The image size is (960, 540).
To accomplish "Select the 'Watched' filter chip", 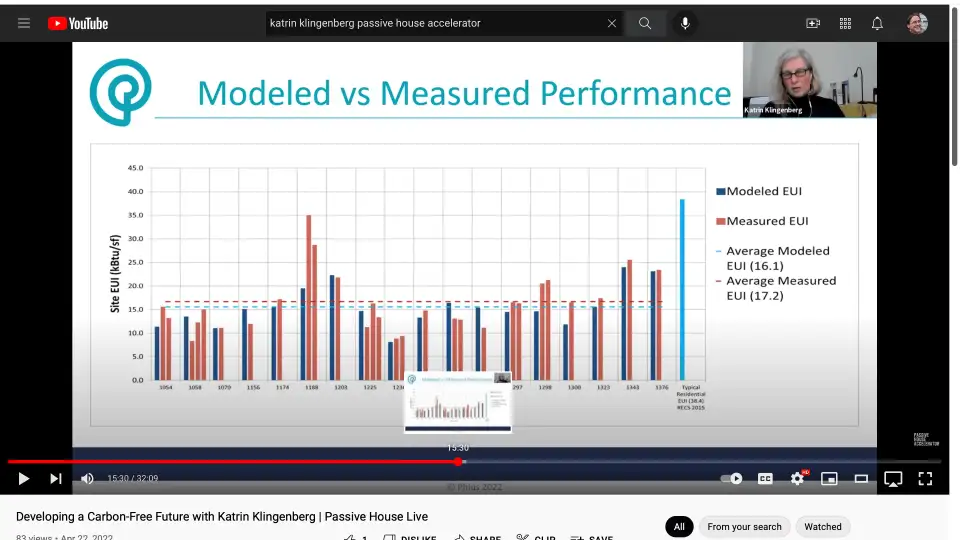I will 823,526.
